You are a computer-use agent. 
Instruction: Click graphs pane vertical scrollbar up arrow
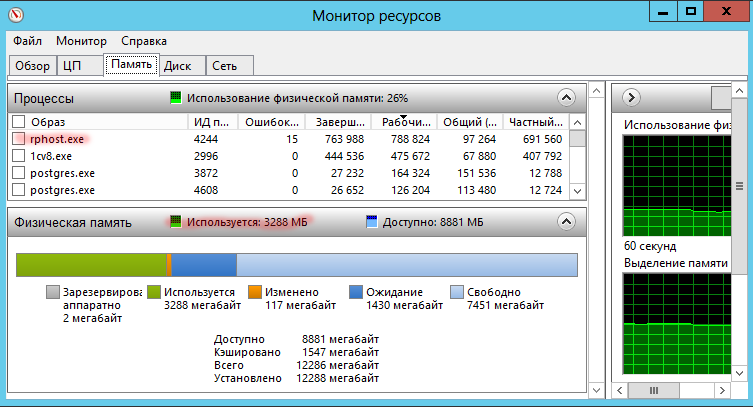coord(739,91)
